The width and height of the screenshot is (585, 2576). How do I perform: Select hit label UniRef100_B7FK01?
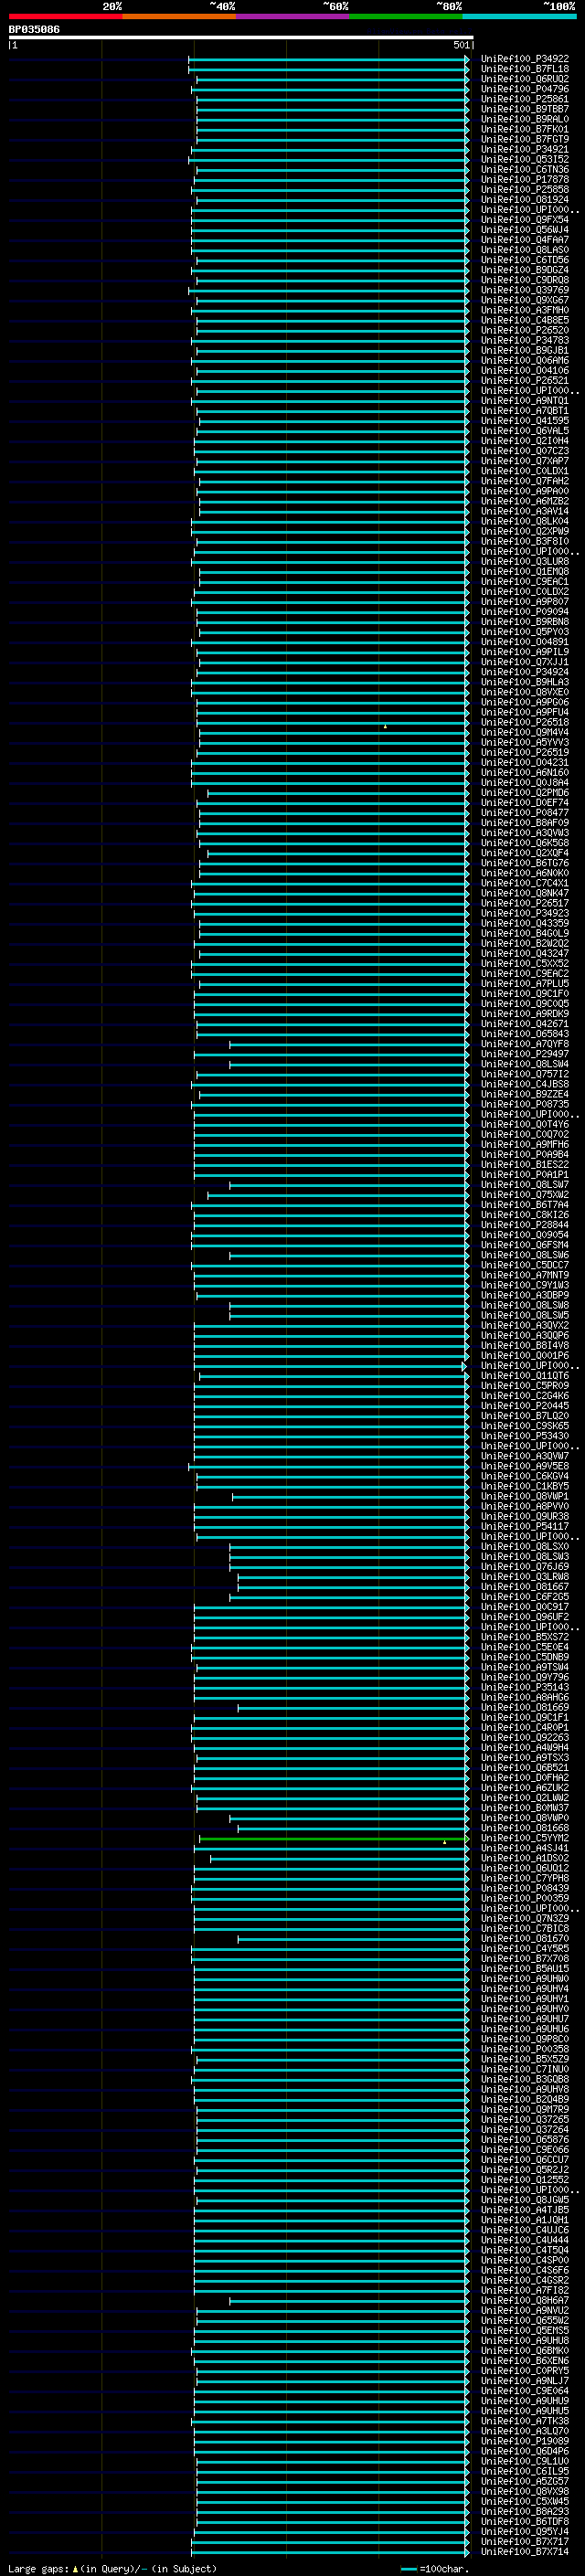[x=525, y=129]
